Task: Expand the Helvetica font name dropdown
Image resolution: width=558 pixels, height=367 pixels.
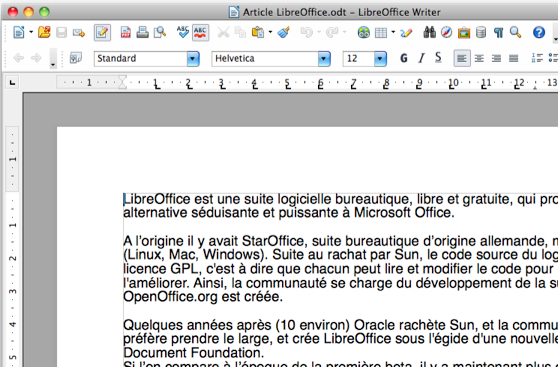Action: coord(324,59)
